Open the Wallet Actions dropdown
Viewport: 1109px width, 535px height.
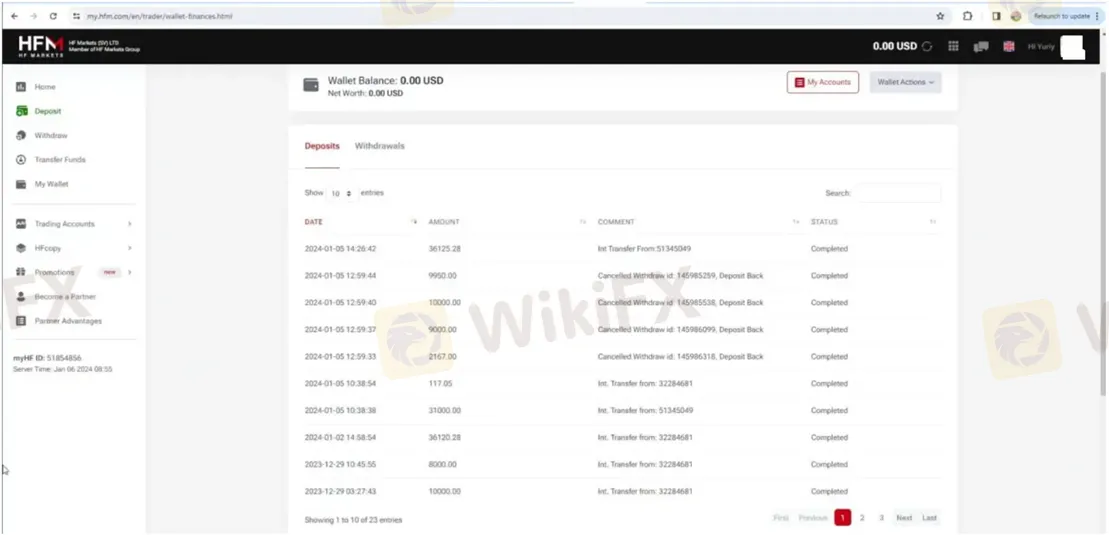point(905,82)
